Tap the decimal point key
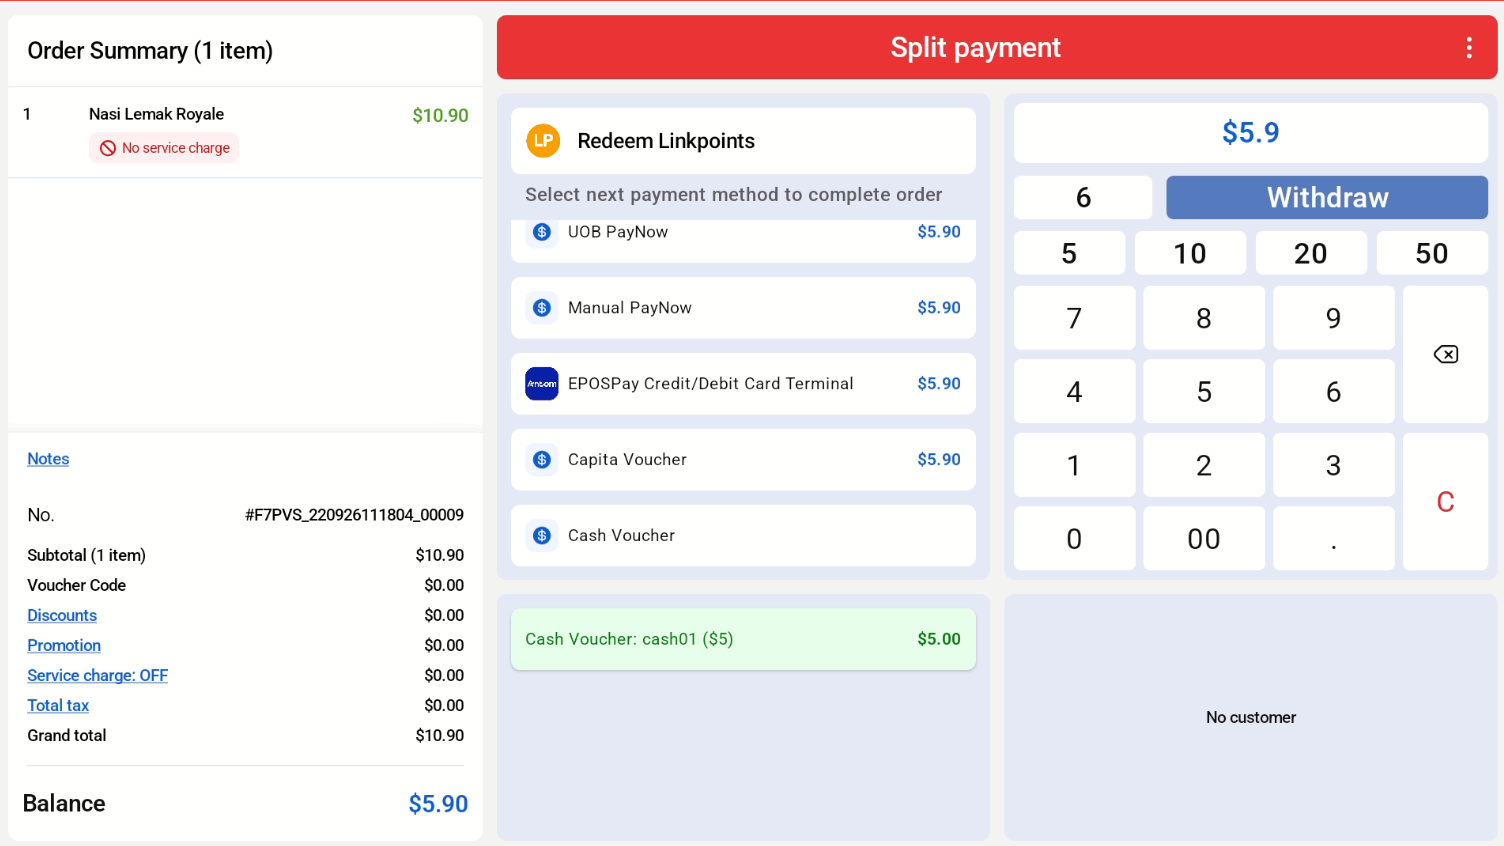This screenshot has height=846, width=1504. 1333,539
